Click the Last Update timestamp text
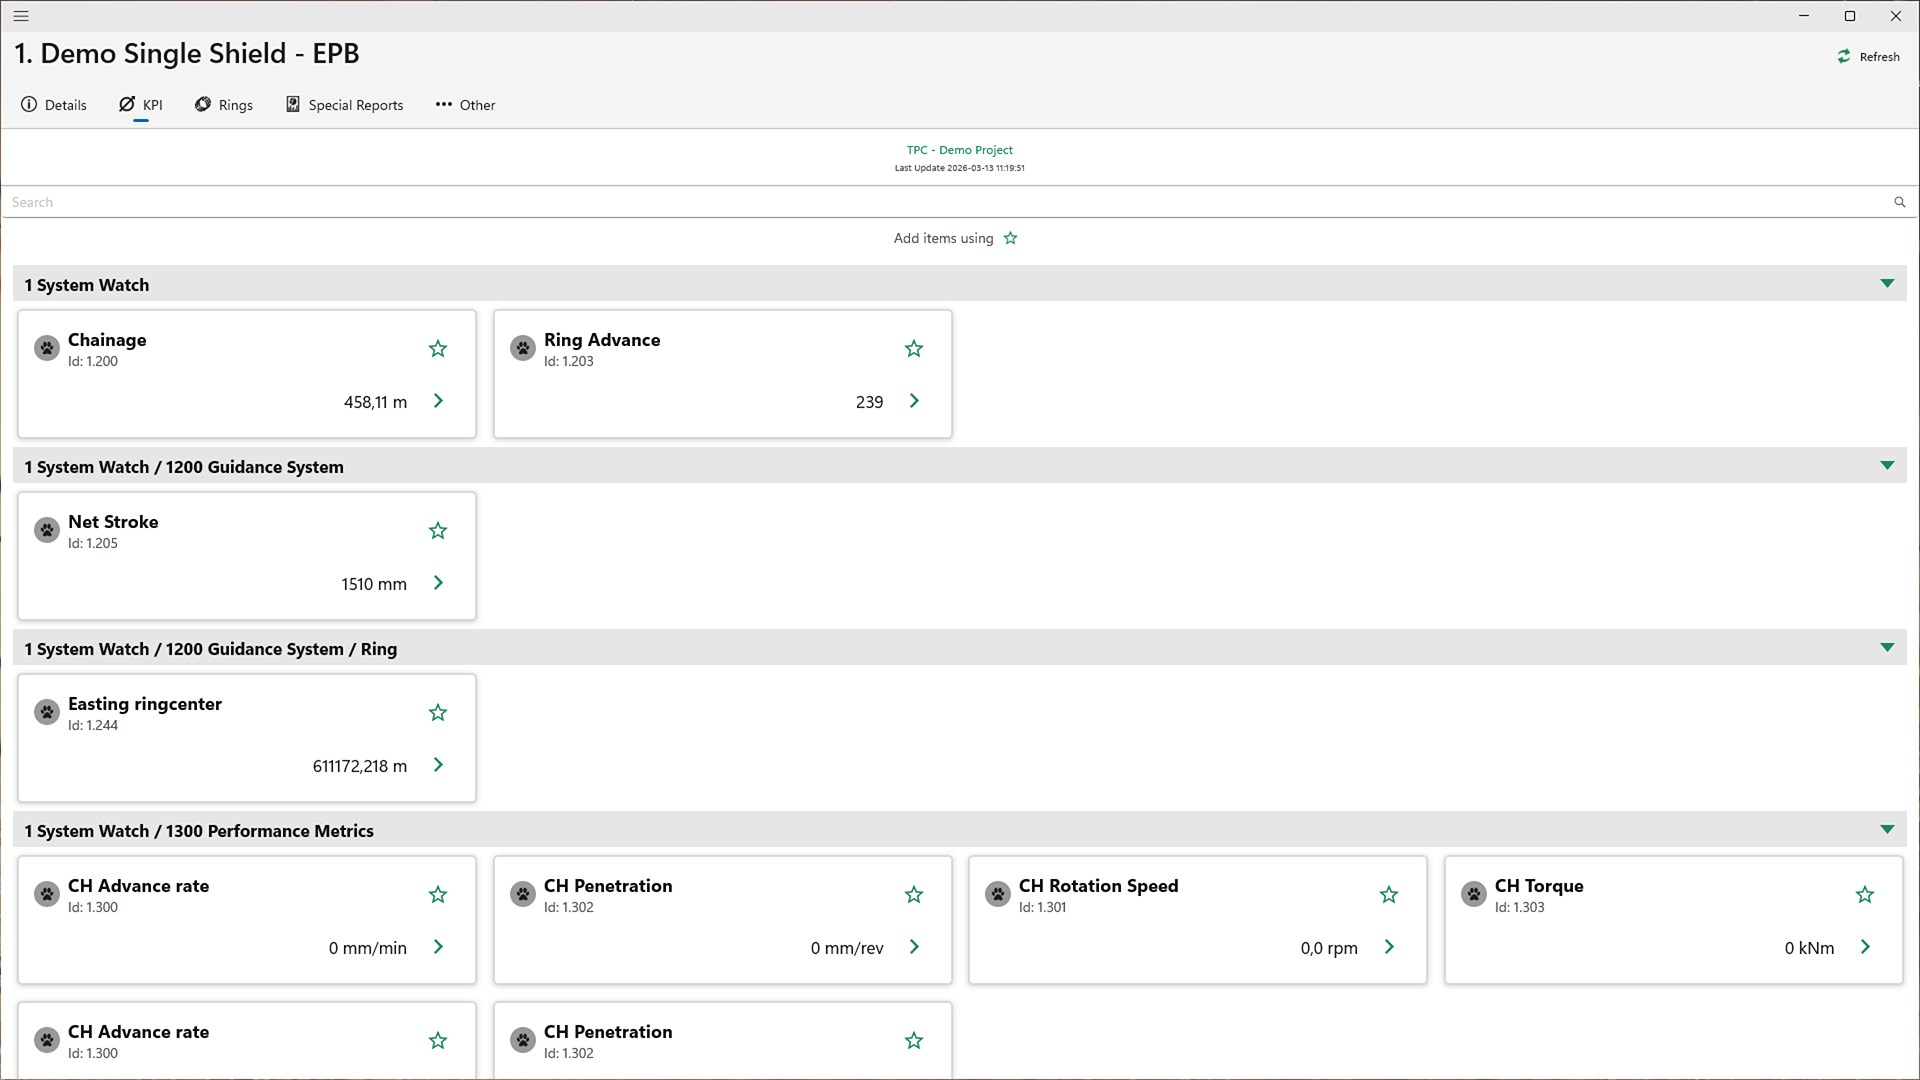Screen dimensions: 1920x1080 [959, 168]
